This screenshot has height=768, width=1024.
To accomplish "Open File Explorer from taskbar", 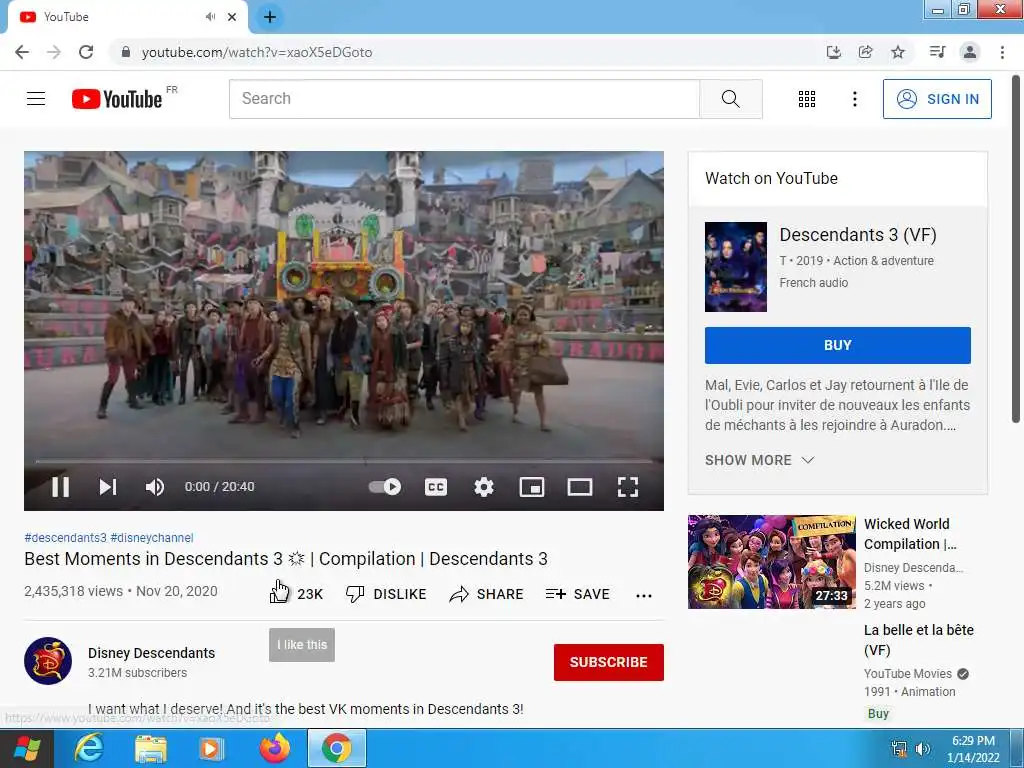I will click(x=150, y=748).
